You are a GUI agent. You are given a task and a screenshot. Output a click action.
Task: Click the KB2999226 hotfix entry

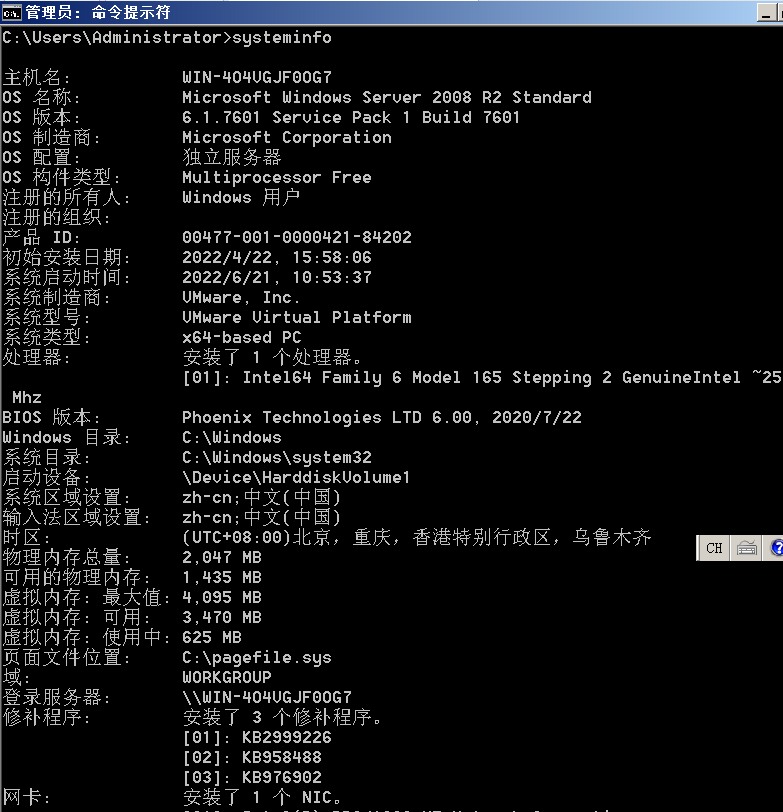[x=256, y=737]
